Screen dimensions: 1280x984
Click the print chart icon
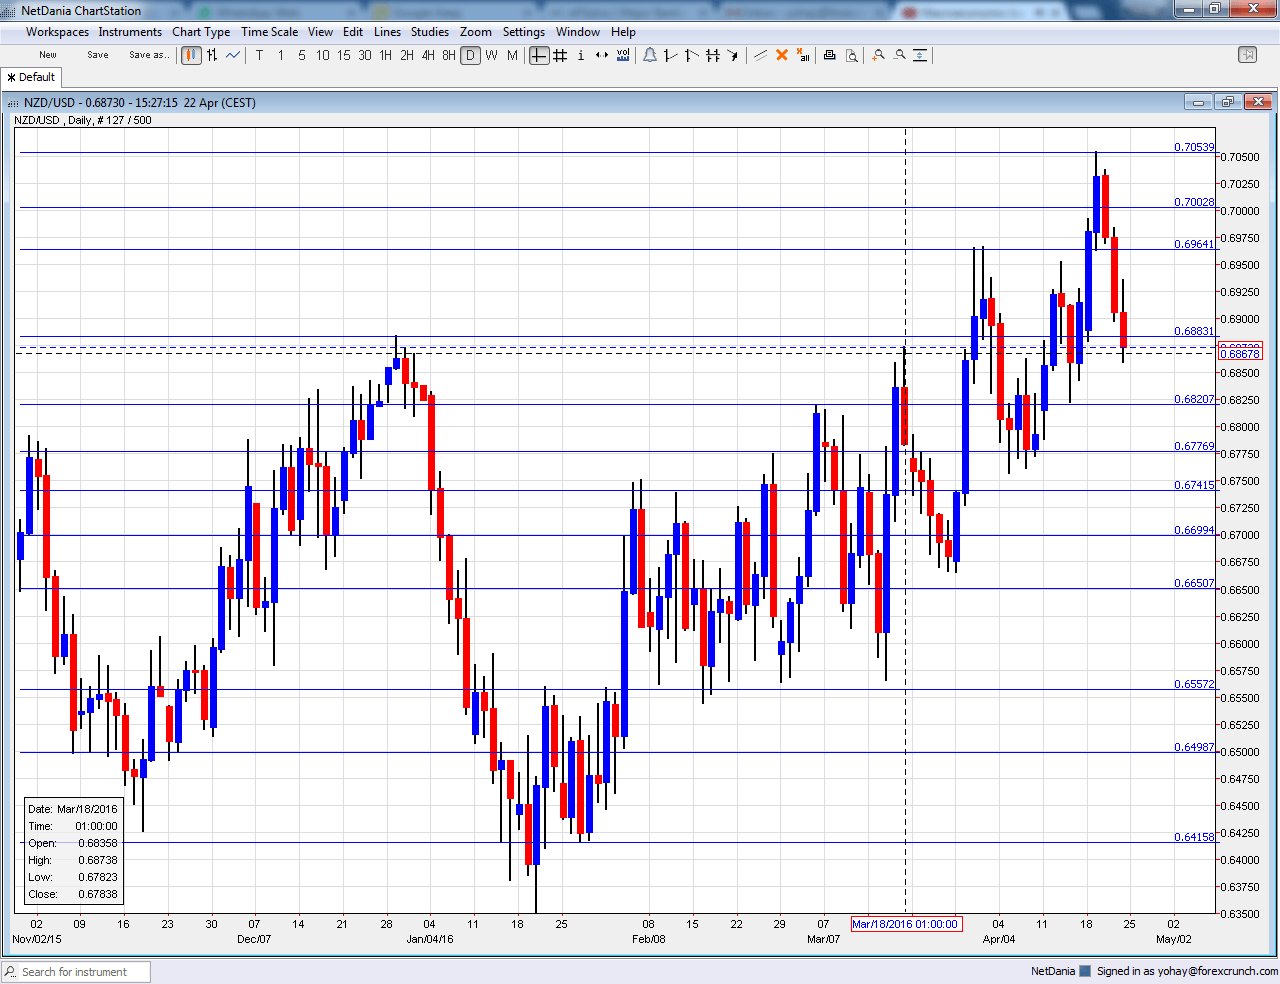(829, 56)
